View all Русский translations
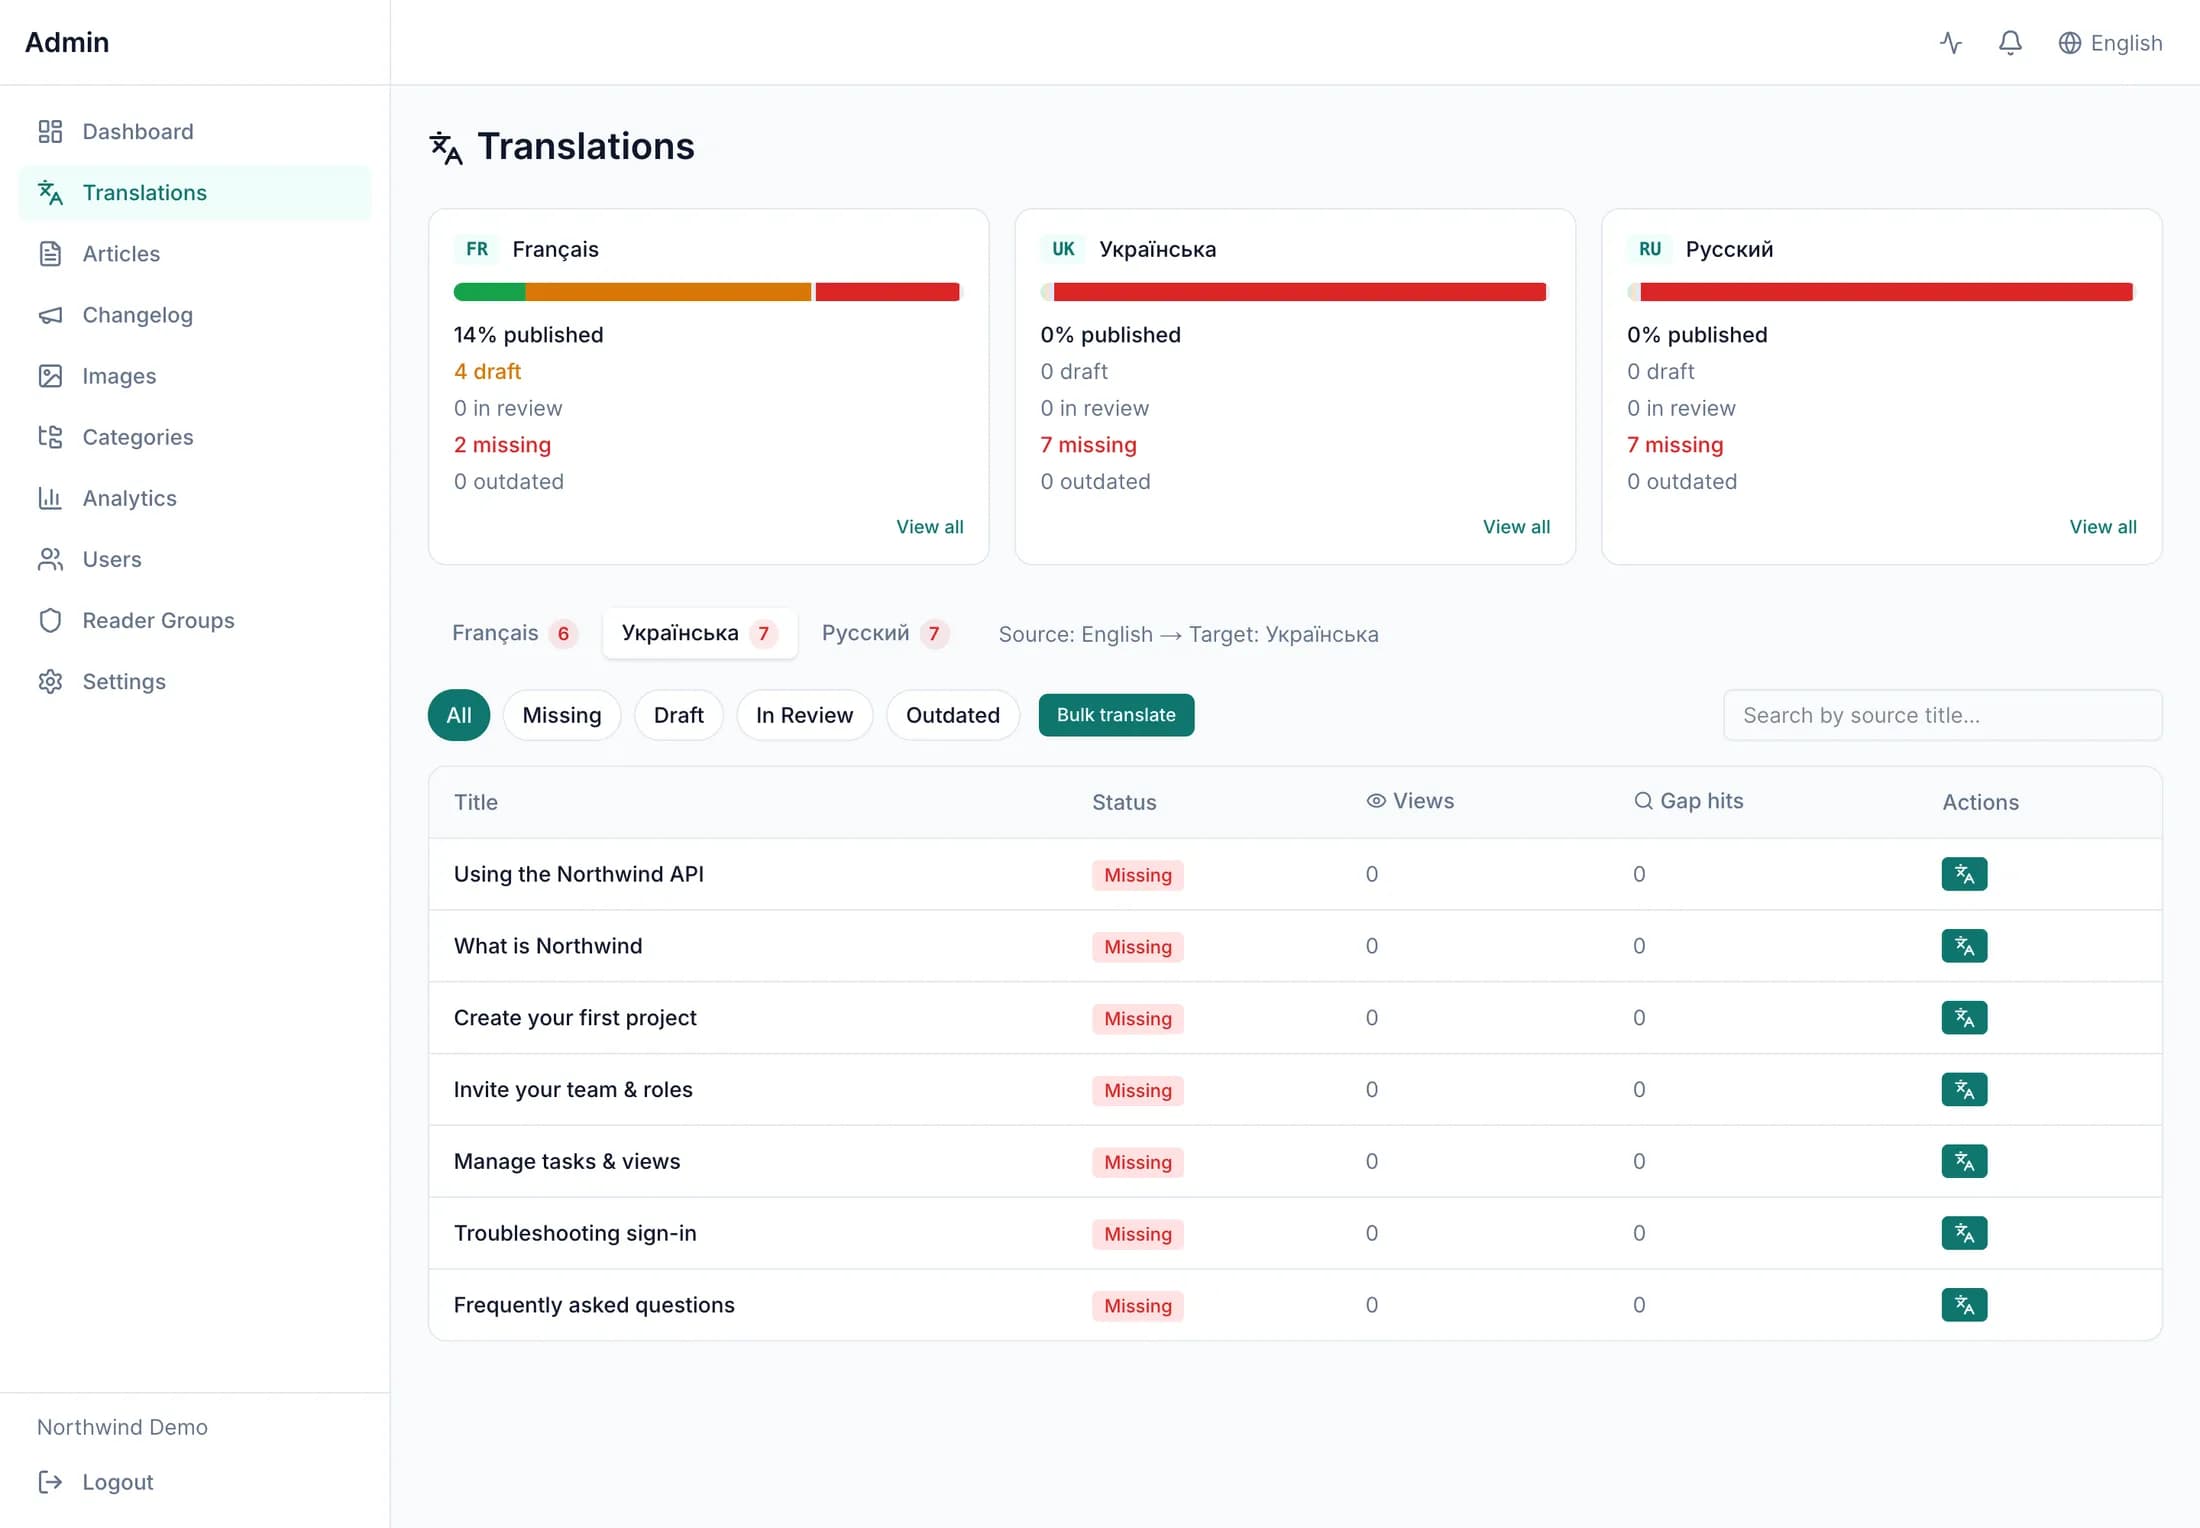This screenshot has width=2200, height=1528. click(2103, 527)
